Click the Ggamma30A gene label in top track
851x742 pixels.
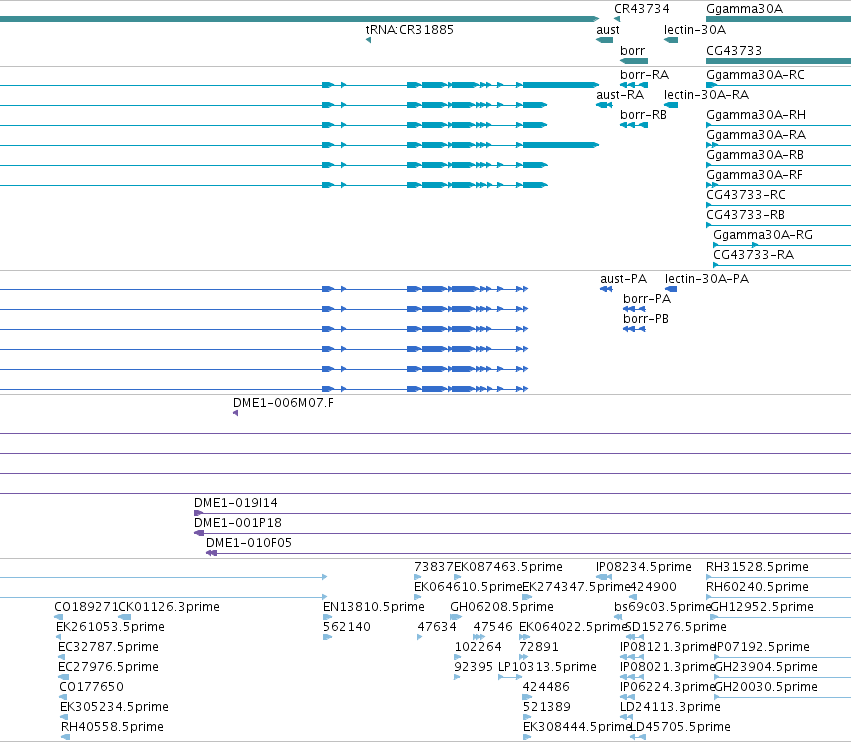[745, 9]
